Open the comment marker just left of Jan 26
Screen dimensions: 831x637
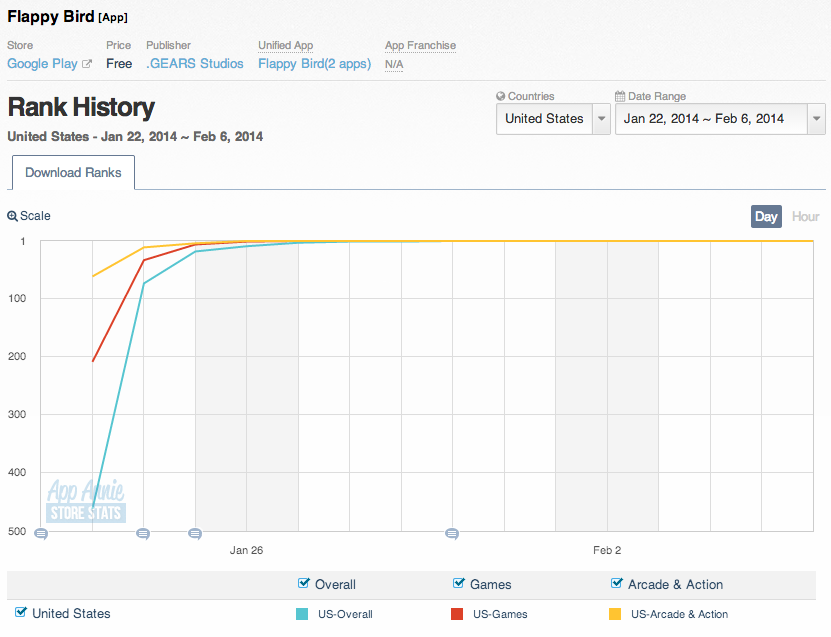tap(195, 533)
